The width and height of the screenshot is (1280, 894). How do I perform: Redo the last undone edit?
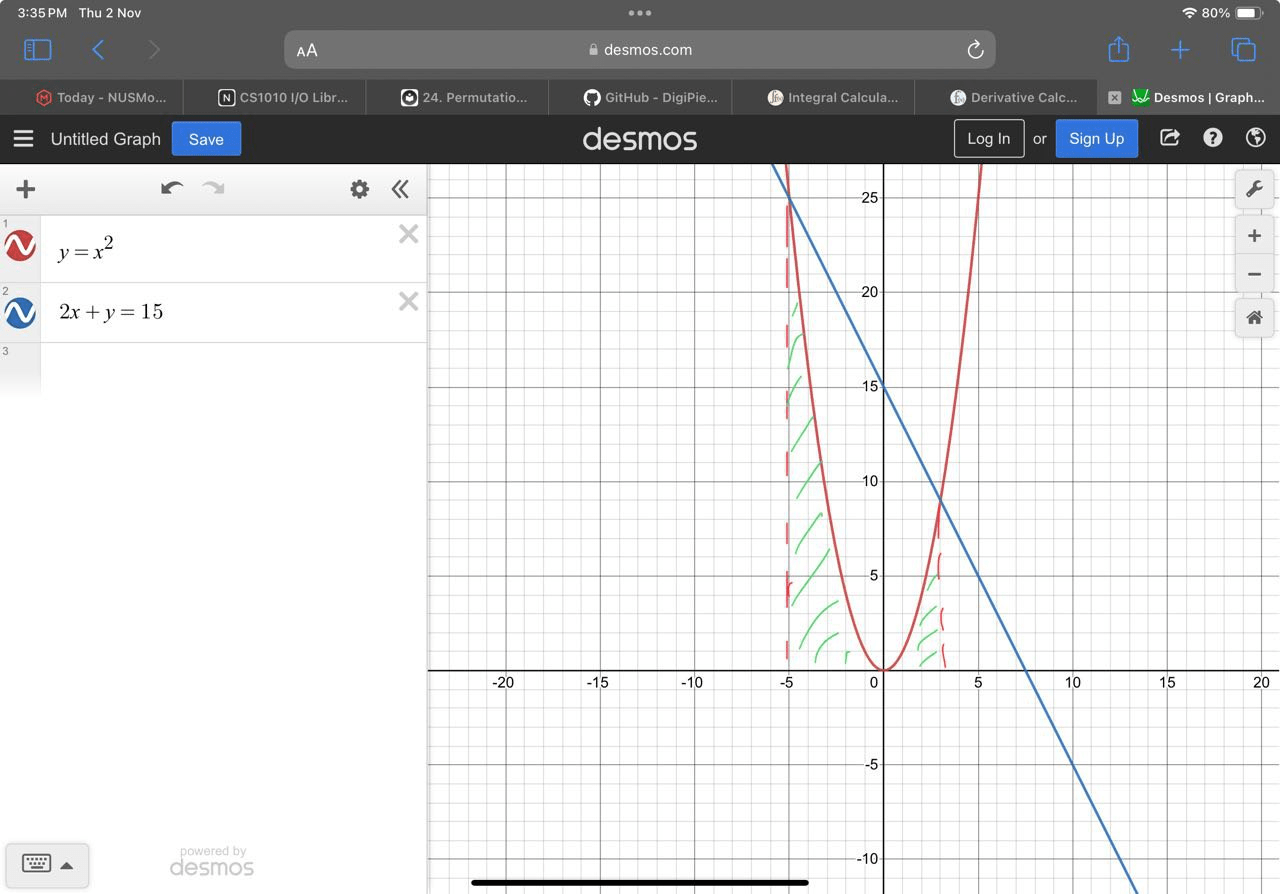point(213,188)
